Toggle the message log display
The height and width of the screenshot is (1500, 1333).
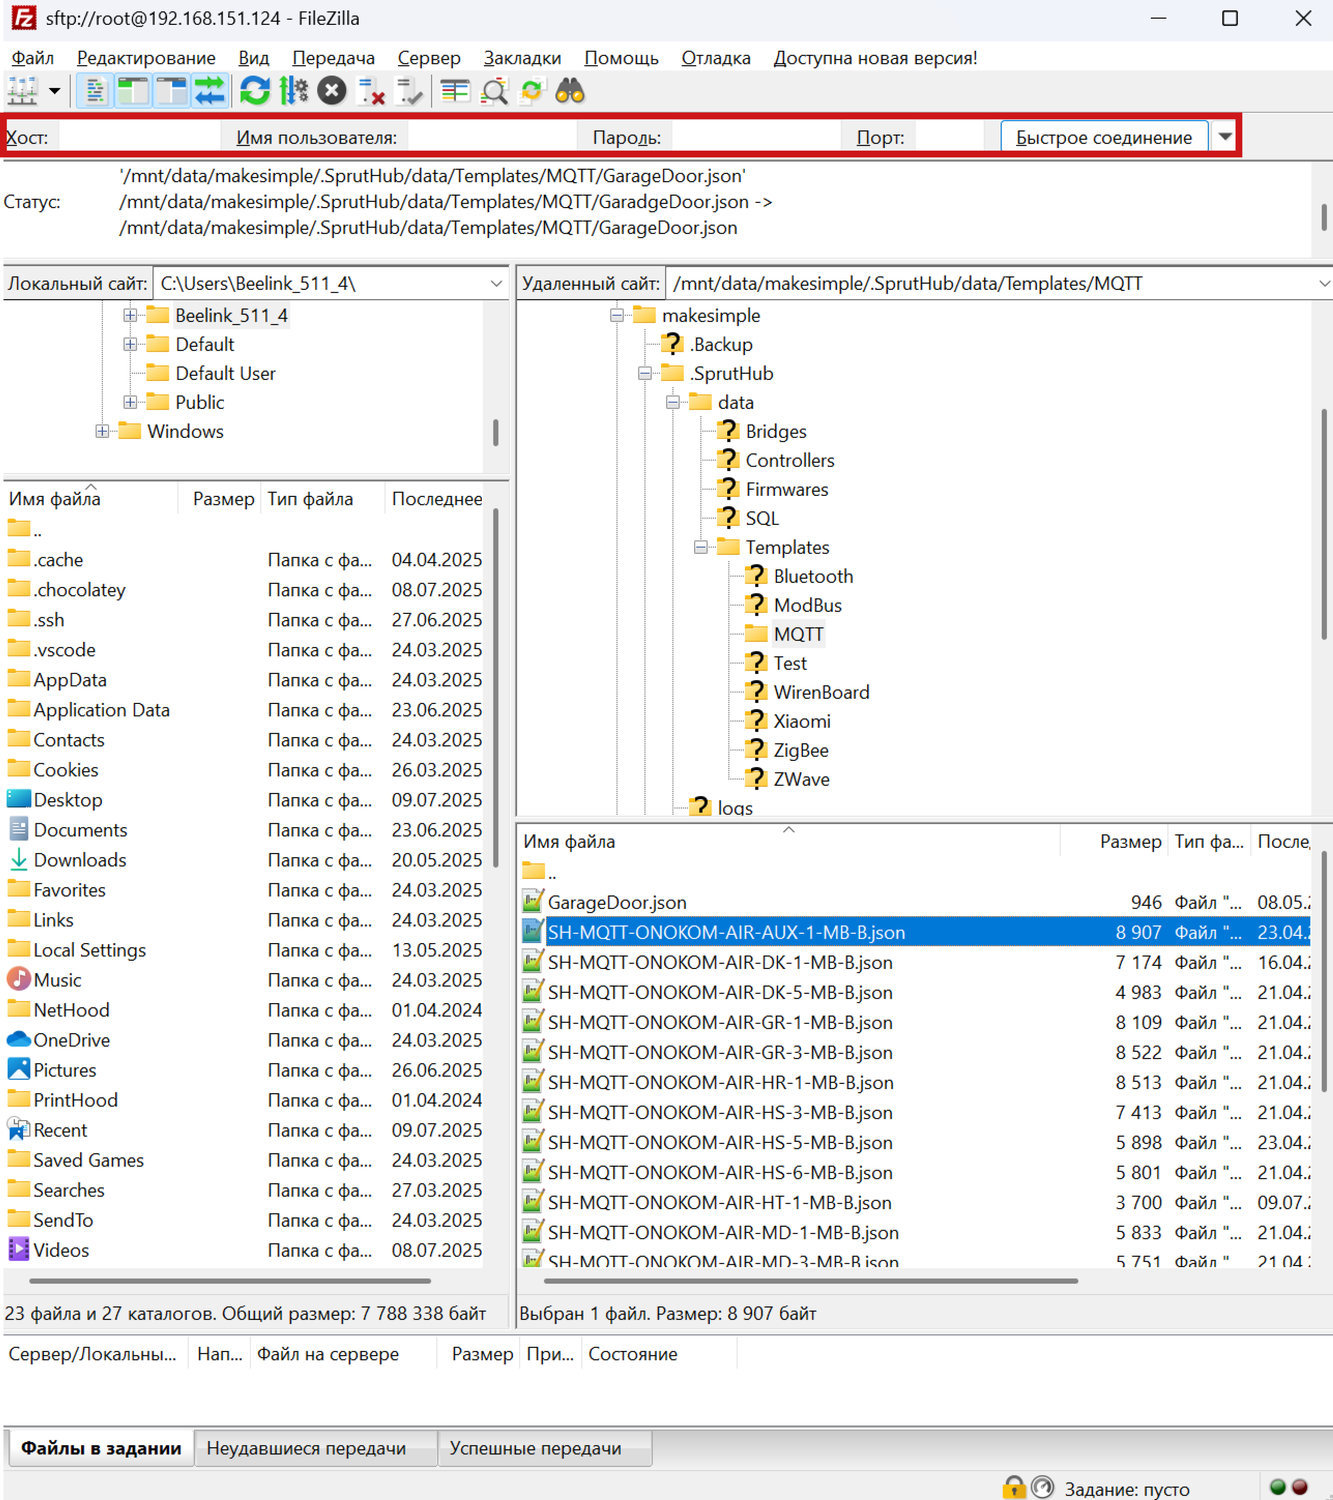point(95,91)
